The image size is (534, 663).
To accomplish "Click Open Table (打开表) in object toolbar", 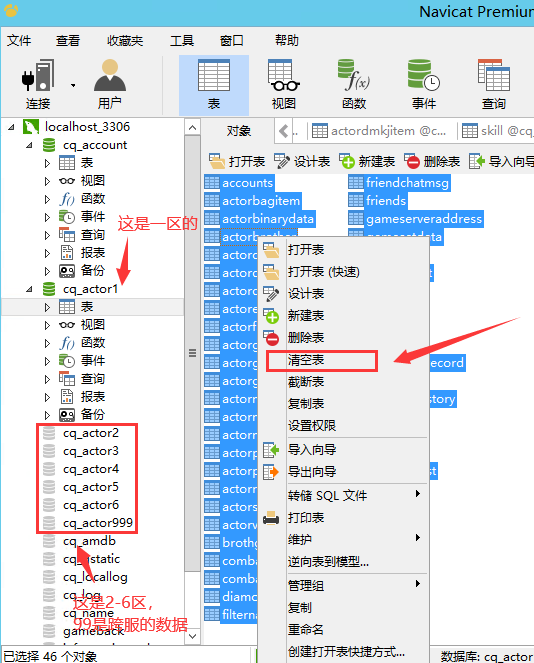I will pyautogui.click(x=237, y=161).
